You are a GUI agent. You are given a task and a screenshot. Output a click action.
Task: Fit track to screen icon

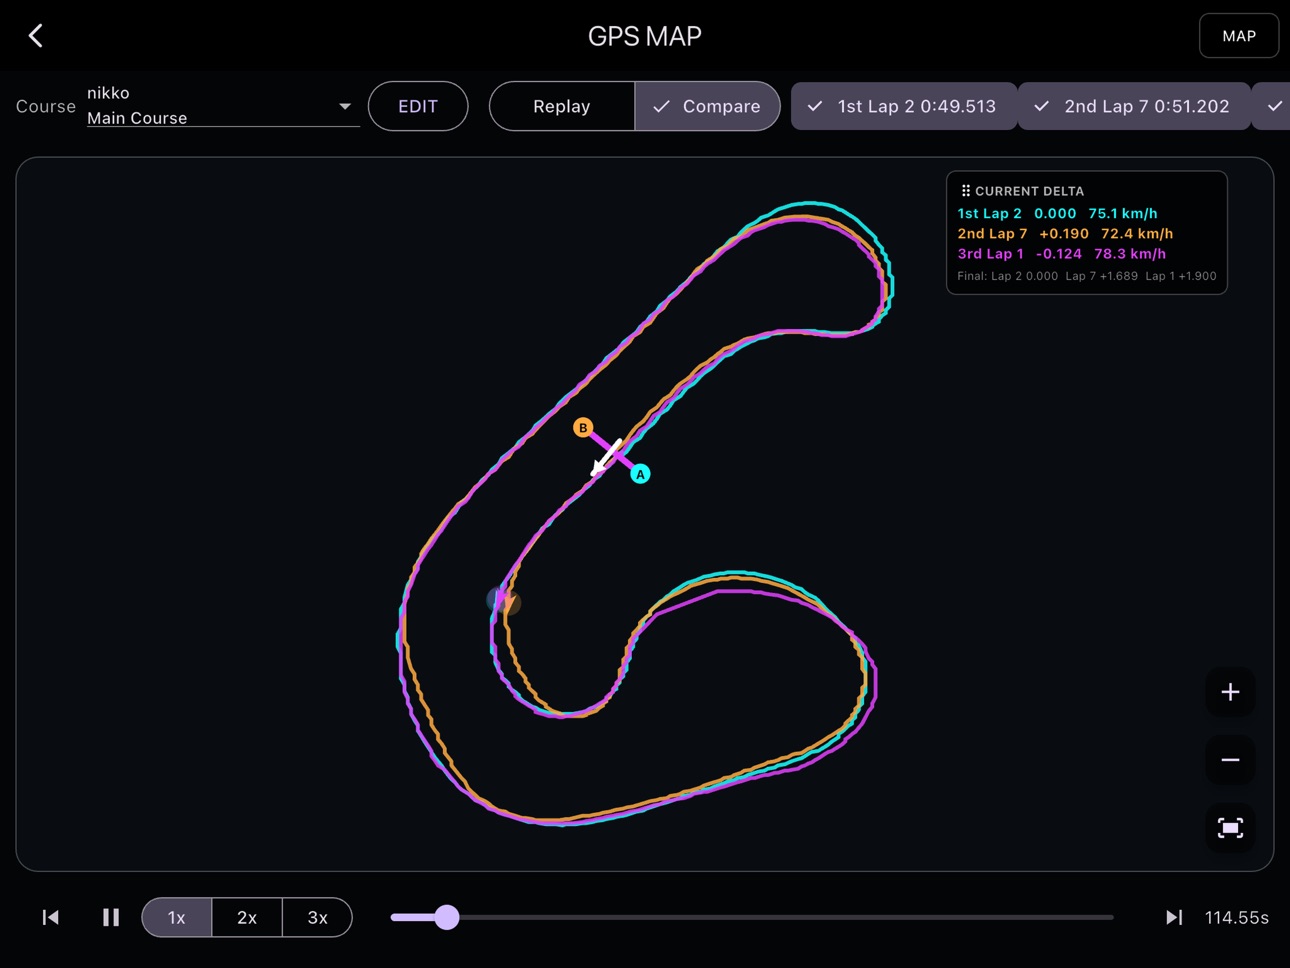[1230, 828]
